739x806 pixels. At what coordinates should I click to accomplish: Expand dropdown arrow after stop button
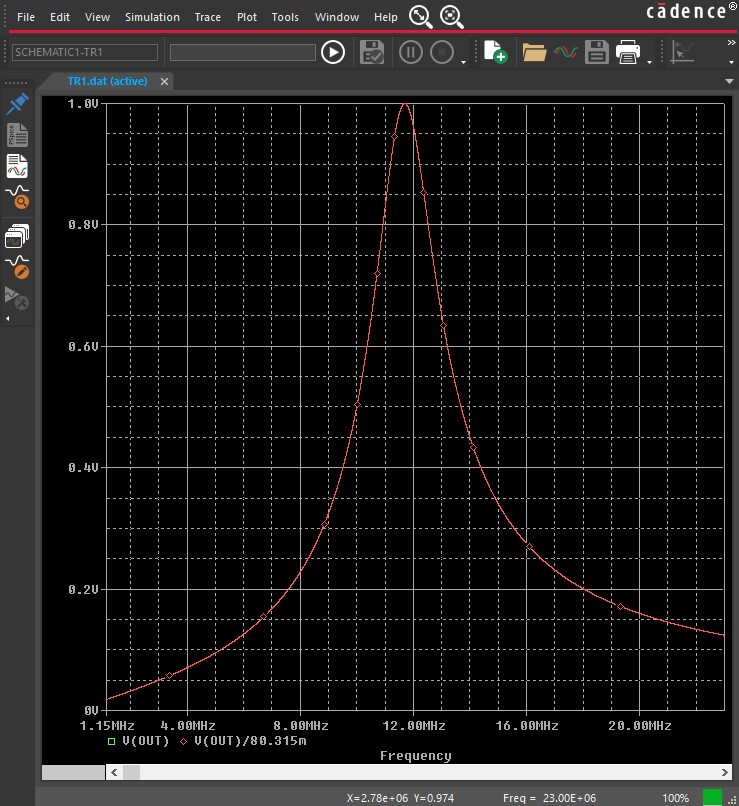coord(464,62)
